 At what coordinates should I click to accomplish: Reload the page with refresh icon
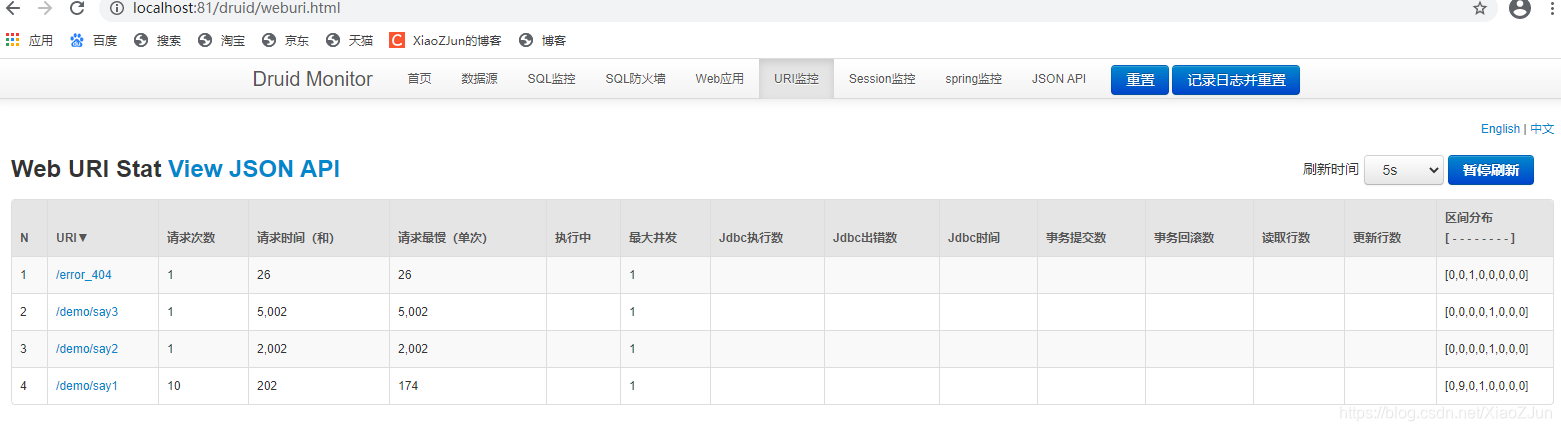77,9
